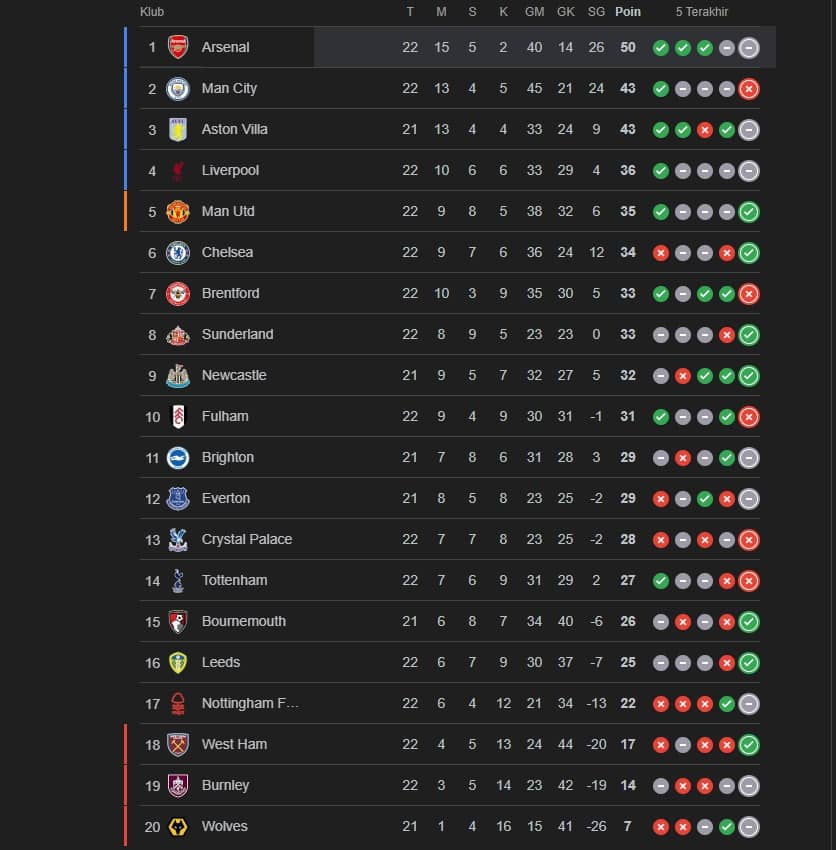Image resolution: width=836 pixels, height=850 pixels.
Task: Click the Klub column header
Action: (x=152, y=12)
